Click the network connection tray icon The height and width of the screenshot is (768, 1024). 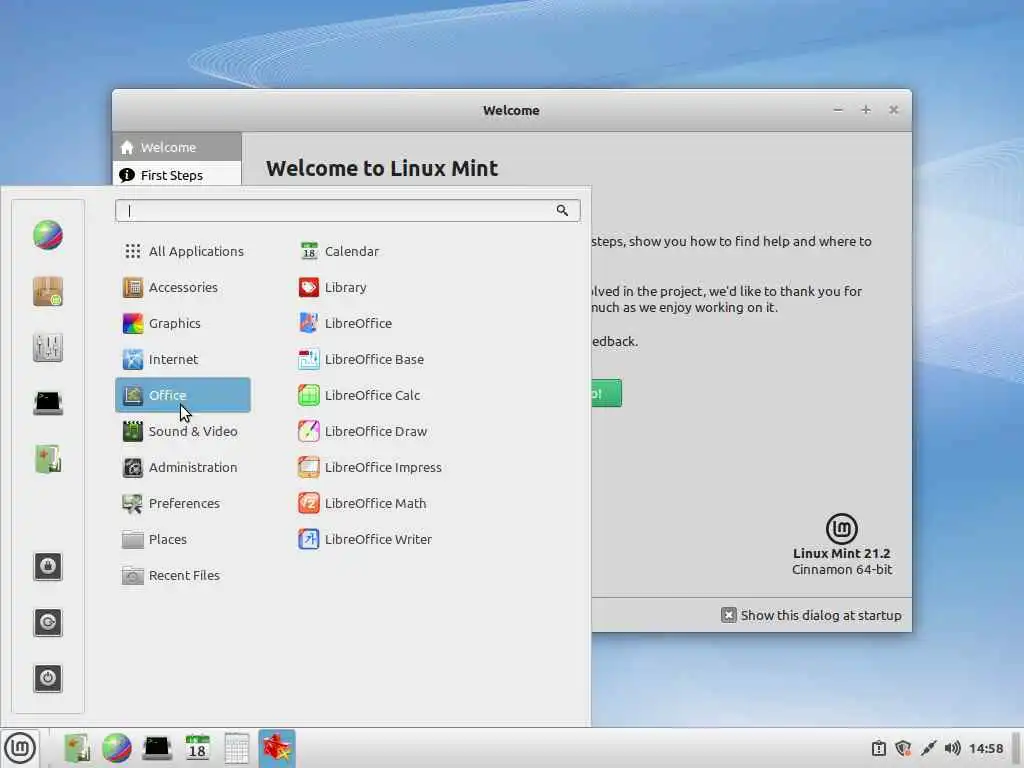tap(928, 748)
